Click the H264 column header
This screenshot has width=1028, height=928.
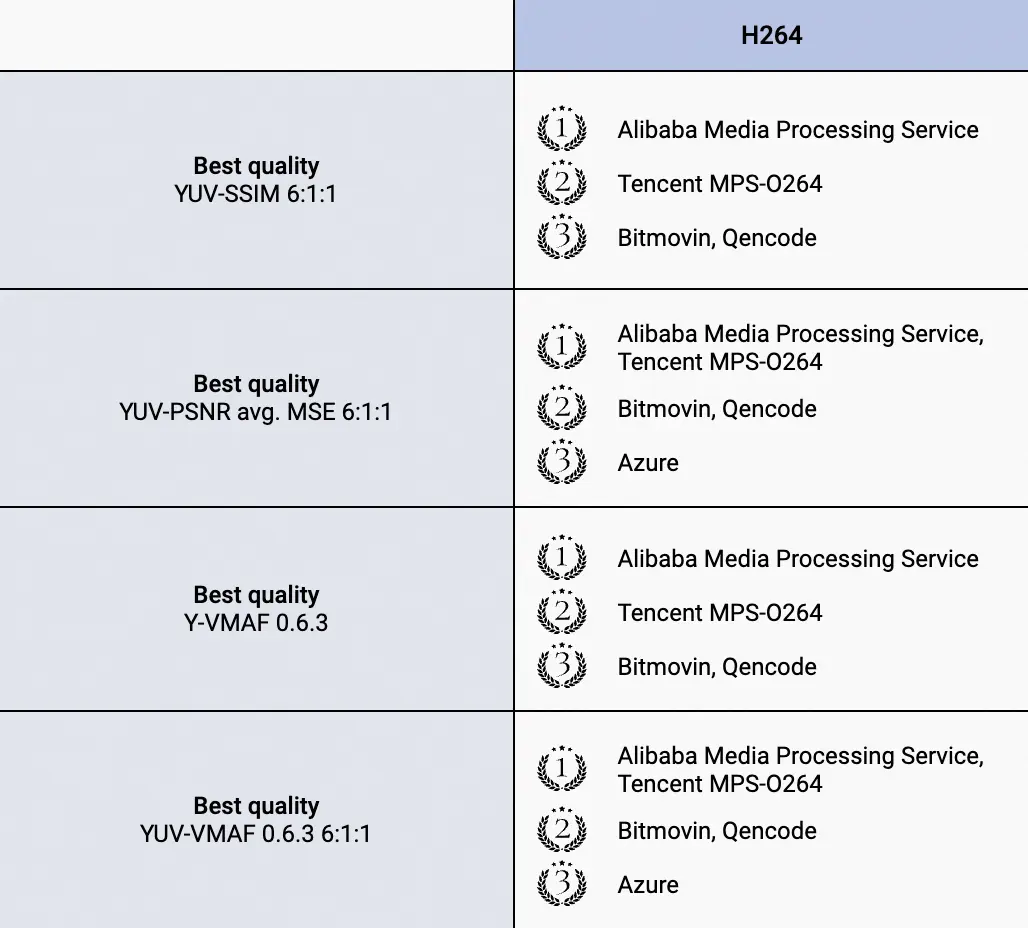pos(771,36)
